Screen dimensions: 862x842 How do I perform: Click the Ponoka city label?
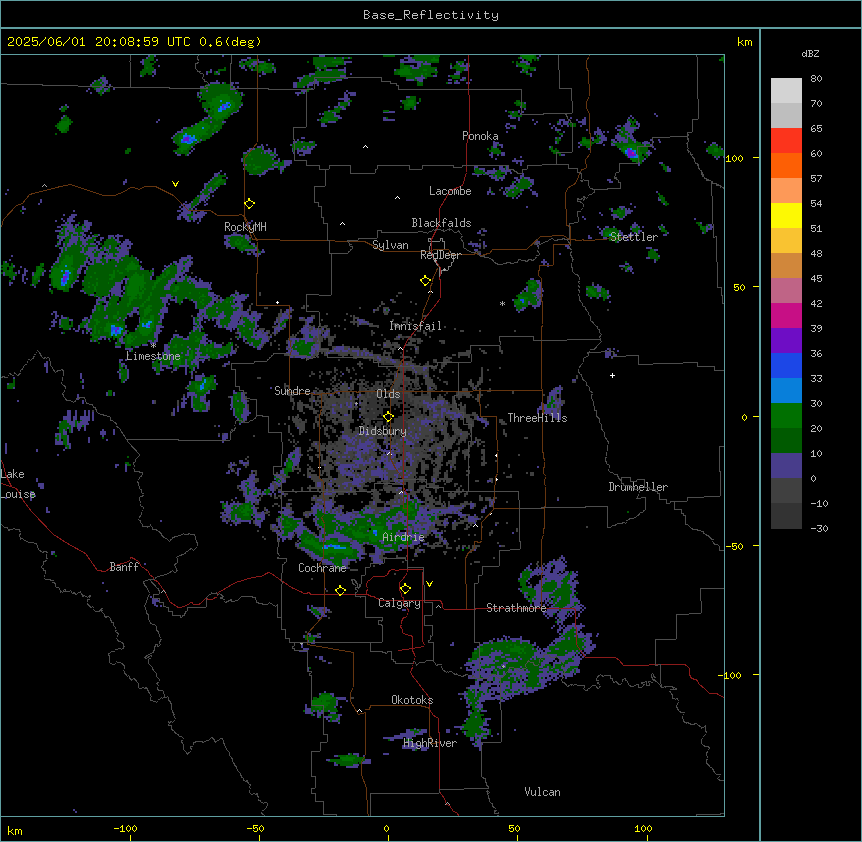pos(480,136)
